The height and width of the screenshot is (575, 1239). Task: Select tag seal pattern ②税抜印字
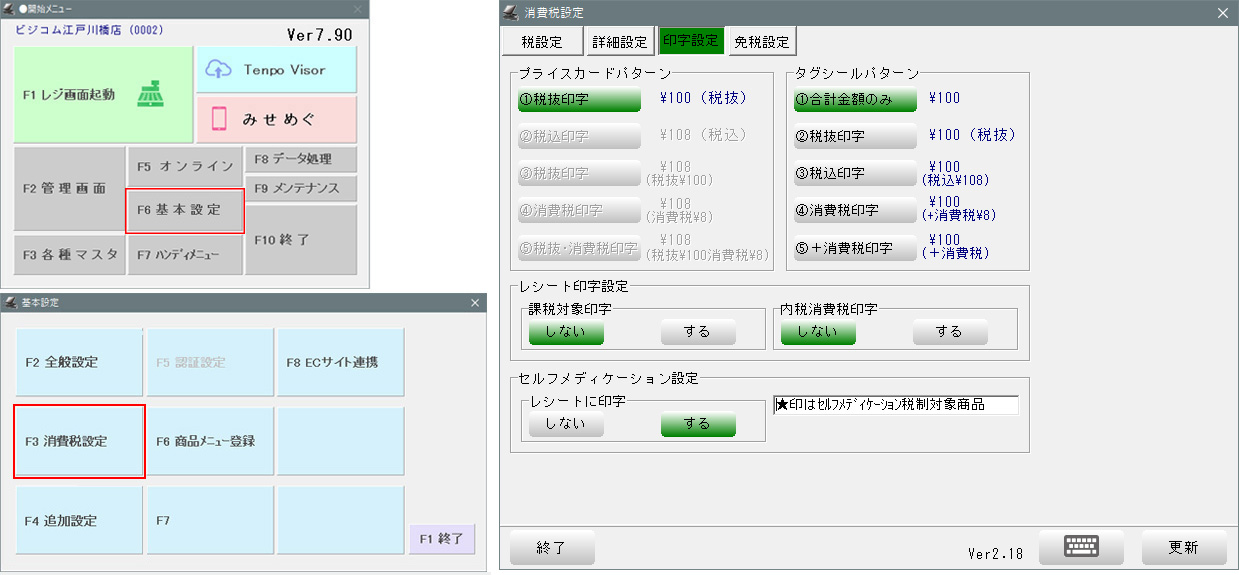854,136
